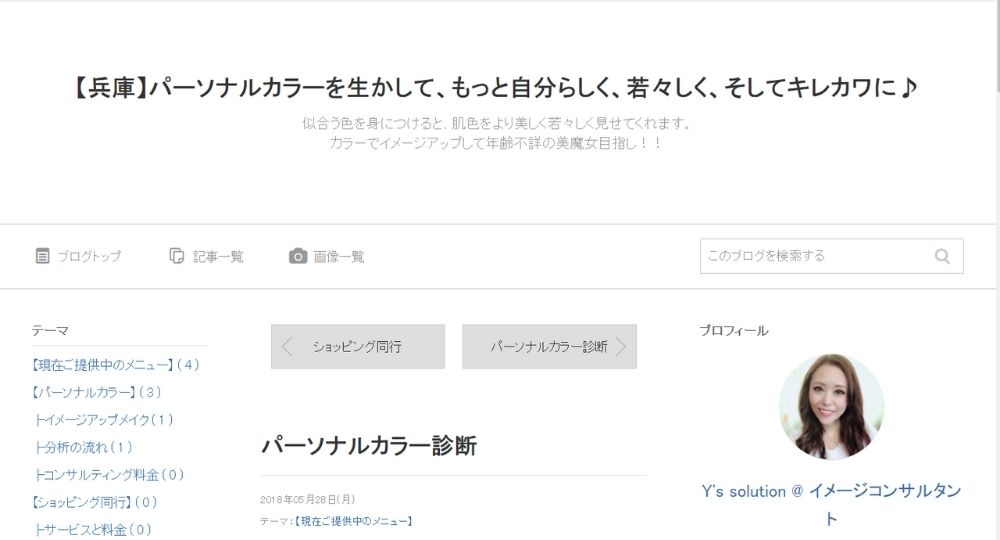This screenshot has width=1000, height=540.
Task: Click the article list pages icon
Action: click(x=177, y=256)
